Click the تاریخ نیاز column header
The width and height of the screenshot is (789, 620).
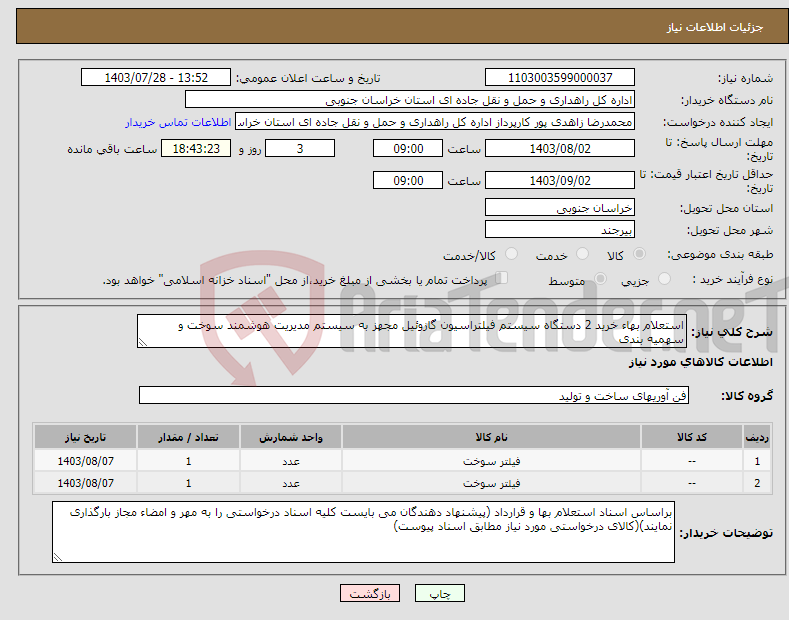pos(86,437)
